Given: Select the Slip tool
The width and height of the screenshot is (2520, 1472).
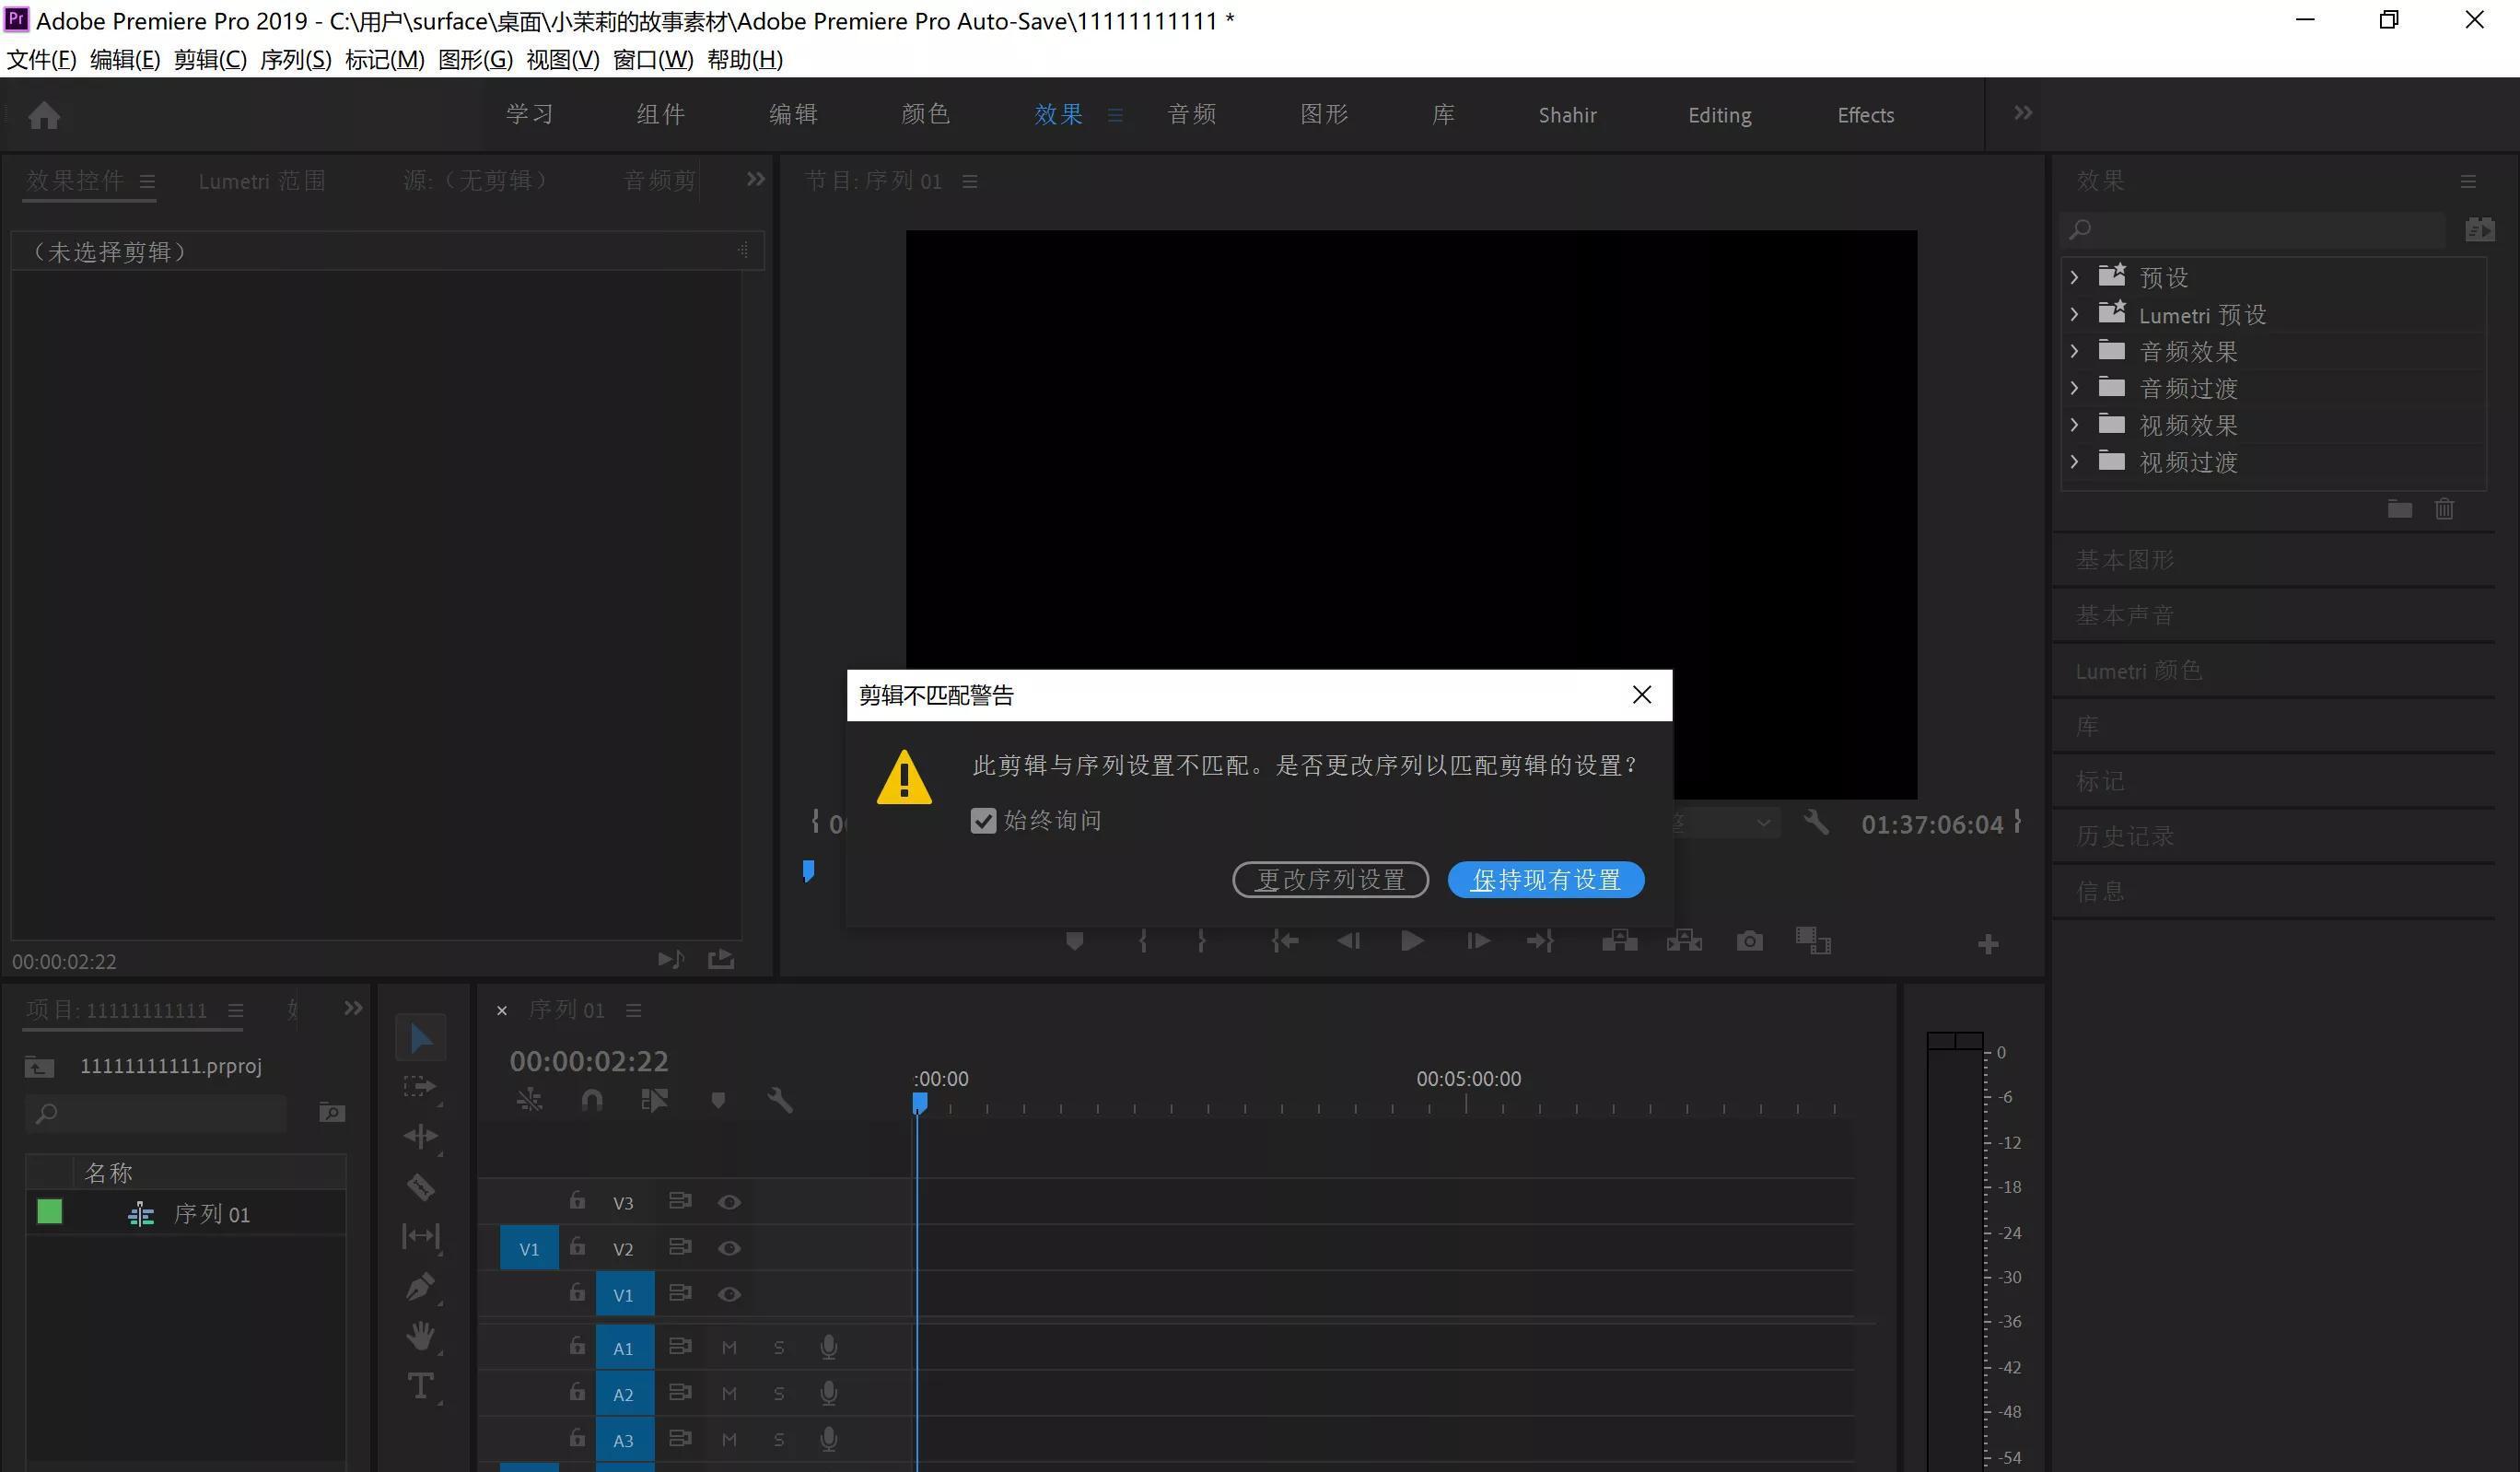Looking at the screenshot, I should 420,1237.
